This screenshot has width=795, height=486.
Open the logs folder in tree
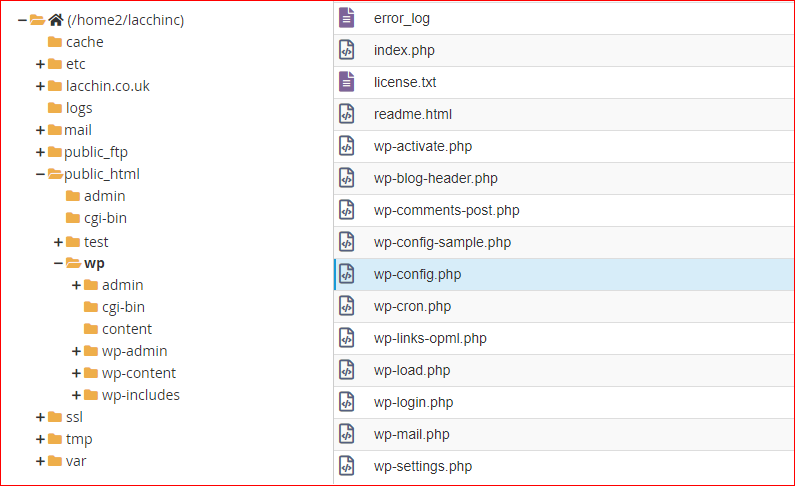[x=79, y=108]
